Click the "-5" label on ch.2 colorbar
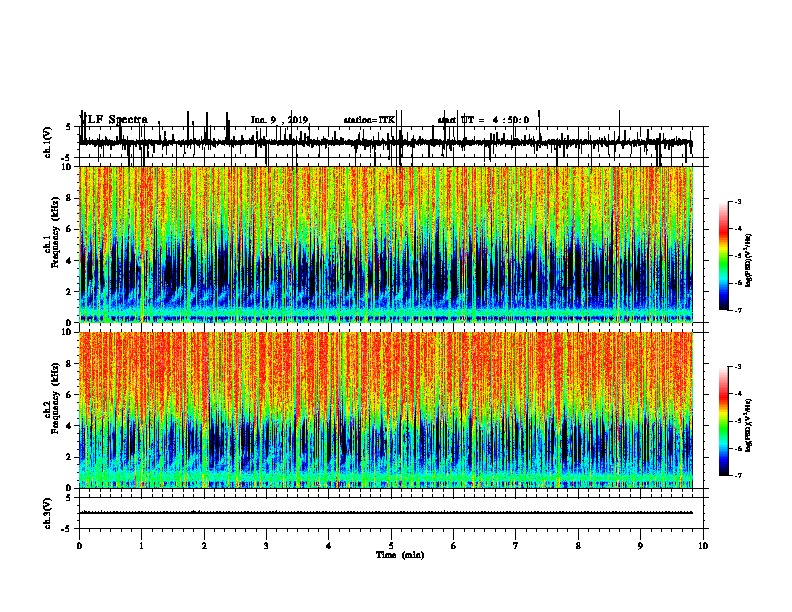Viewport: 792px width, 612px height. 737,421
